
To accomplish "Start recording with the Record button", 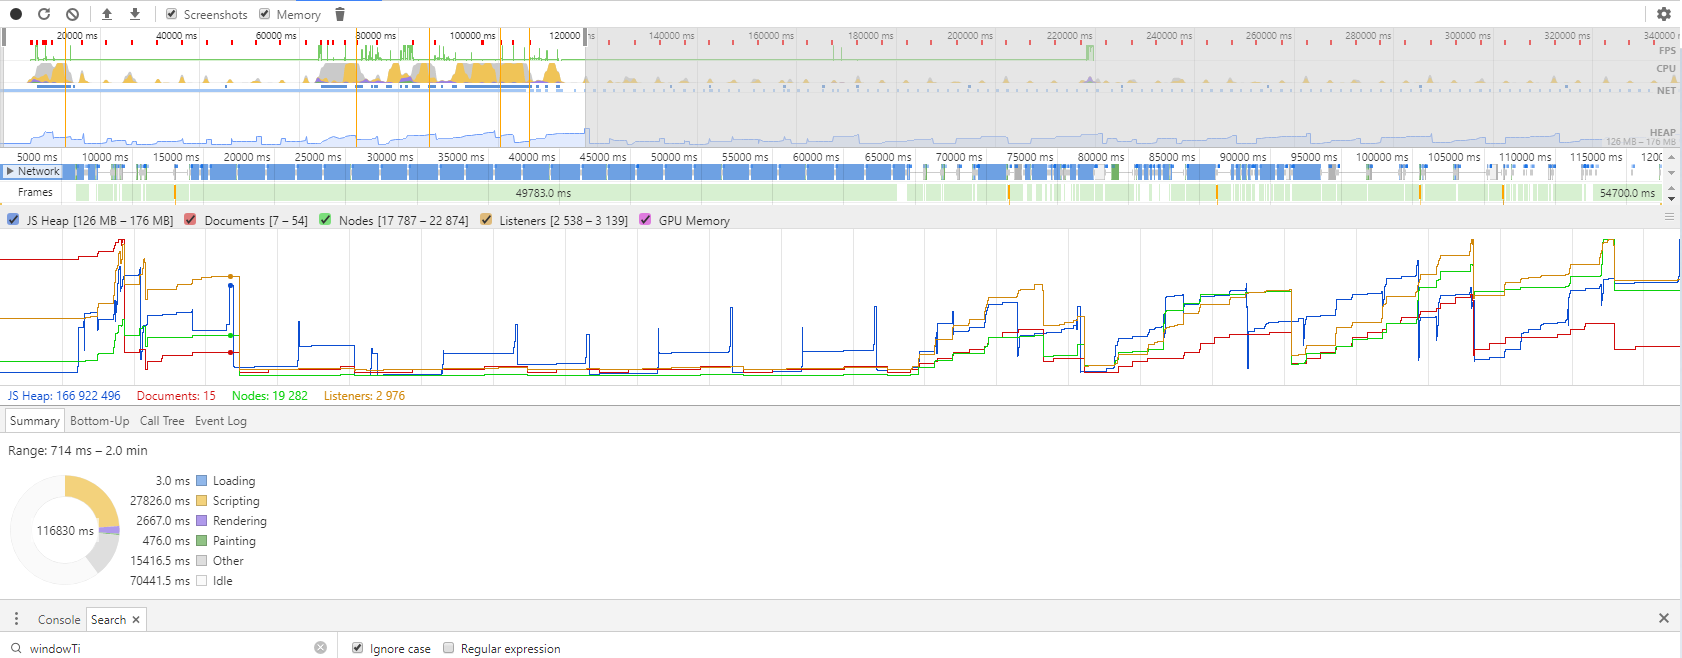I will click(16, 14).
